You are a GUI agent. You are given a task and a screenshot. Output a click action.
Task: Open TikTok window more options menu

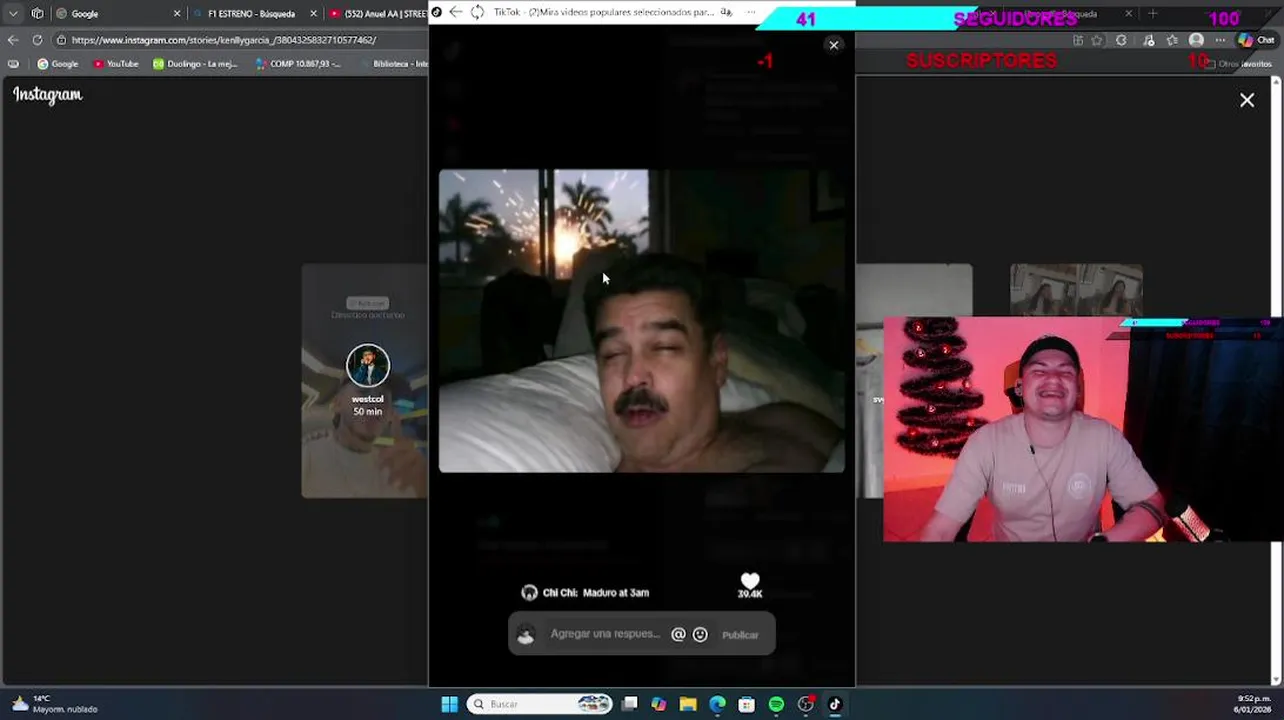point(751,12)
